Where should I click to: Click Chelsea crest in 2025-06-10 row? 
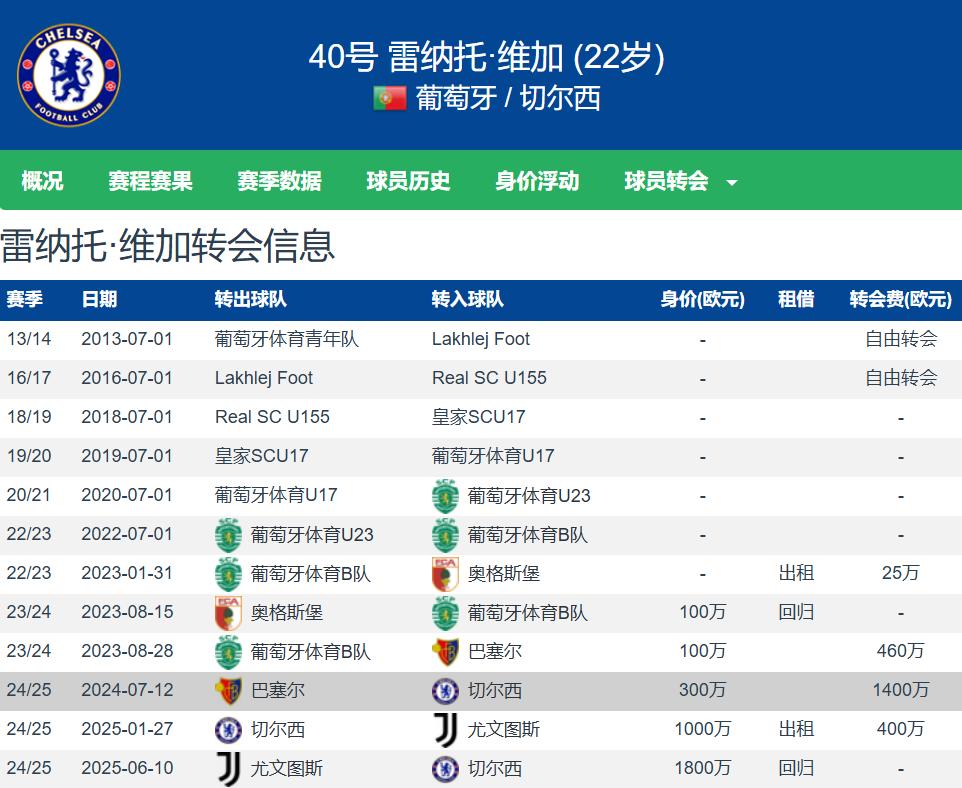(x=445, y=768)
